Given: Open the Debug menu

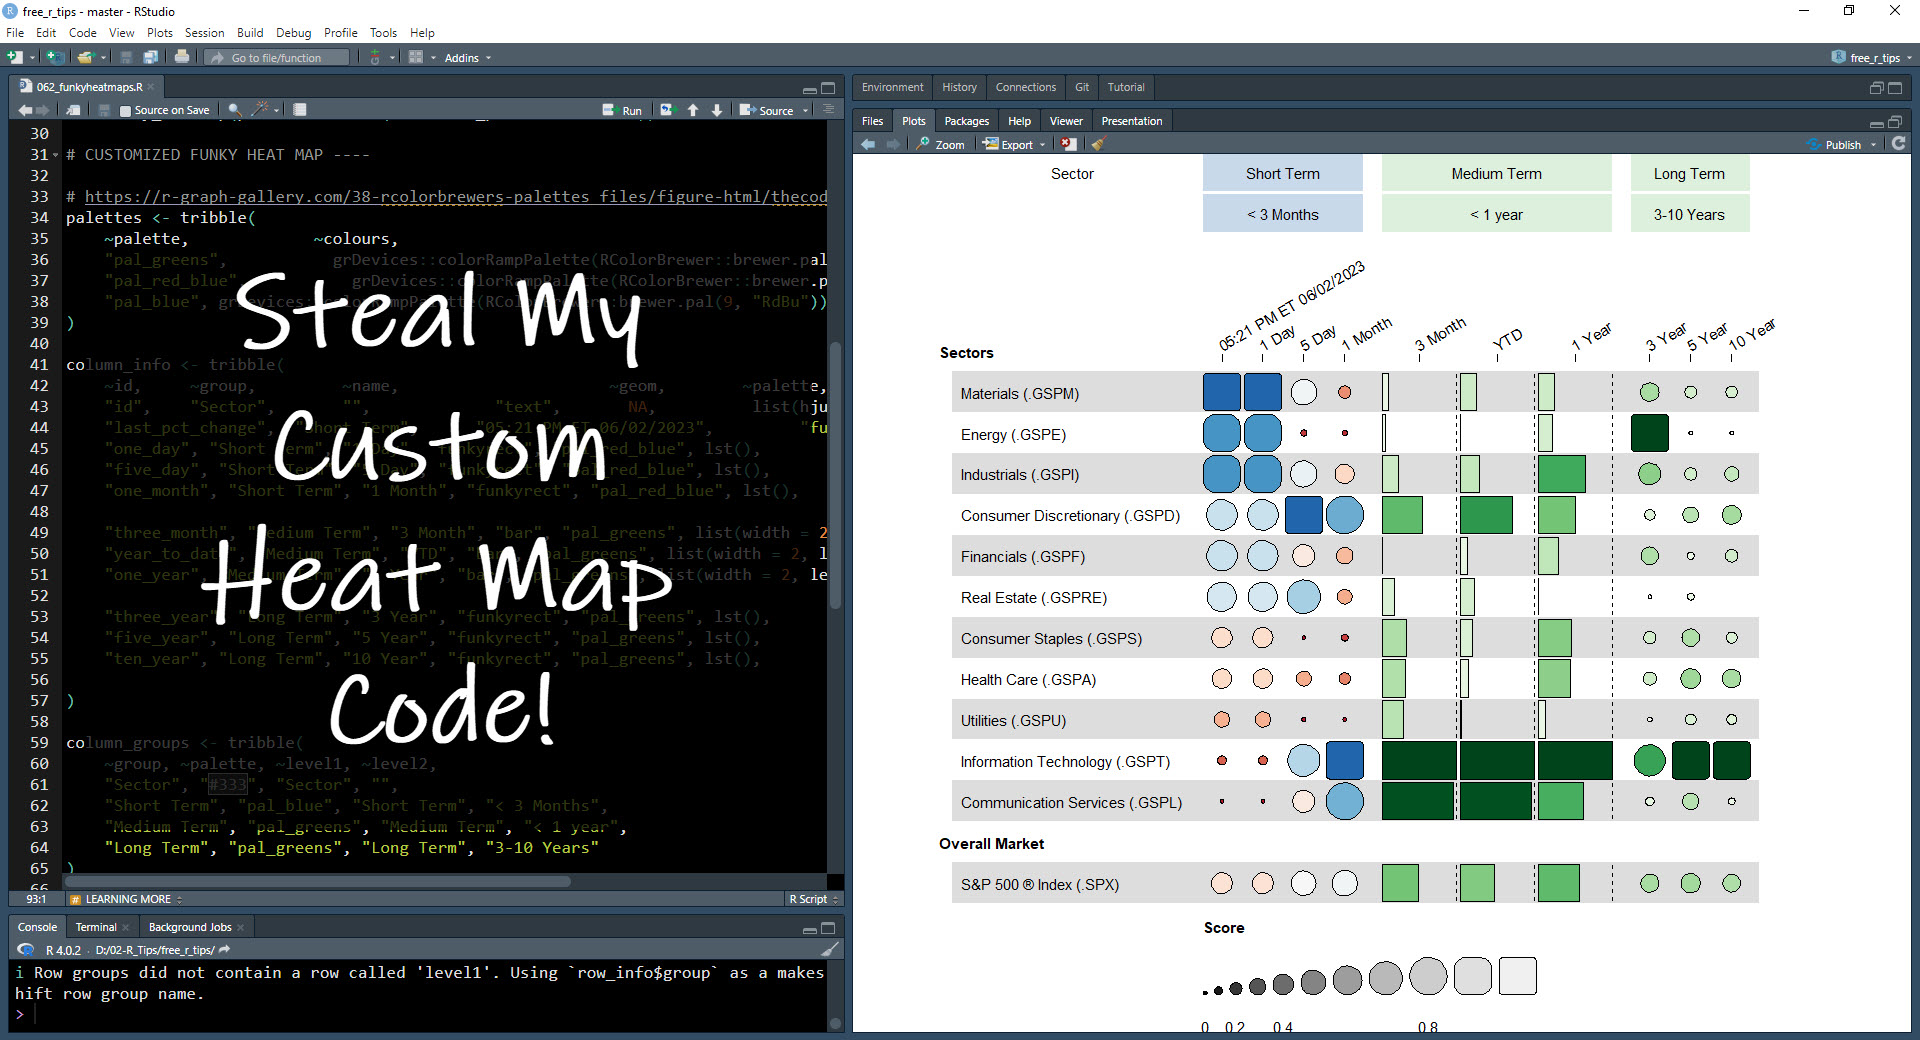Looking at the screenshot, I should [294, 33].
